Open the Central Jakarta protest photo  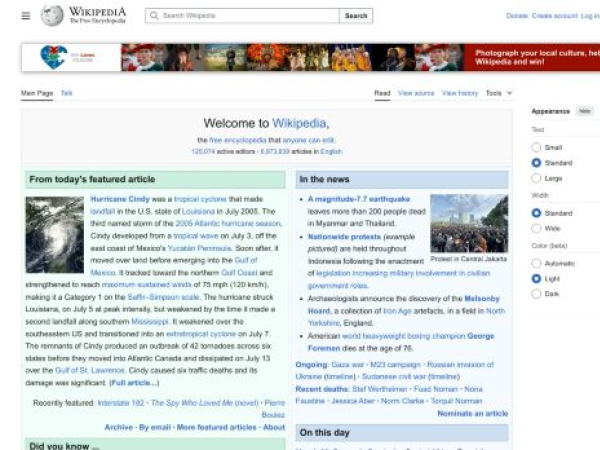(469, 223)
